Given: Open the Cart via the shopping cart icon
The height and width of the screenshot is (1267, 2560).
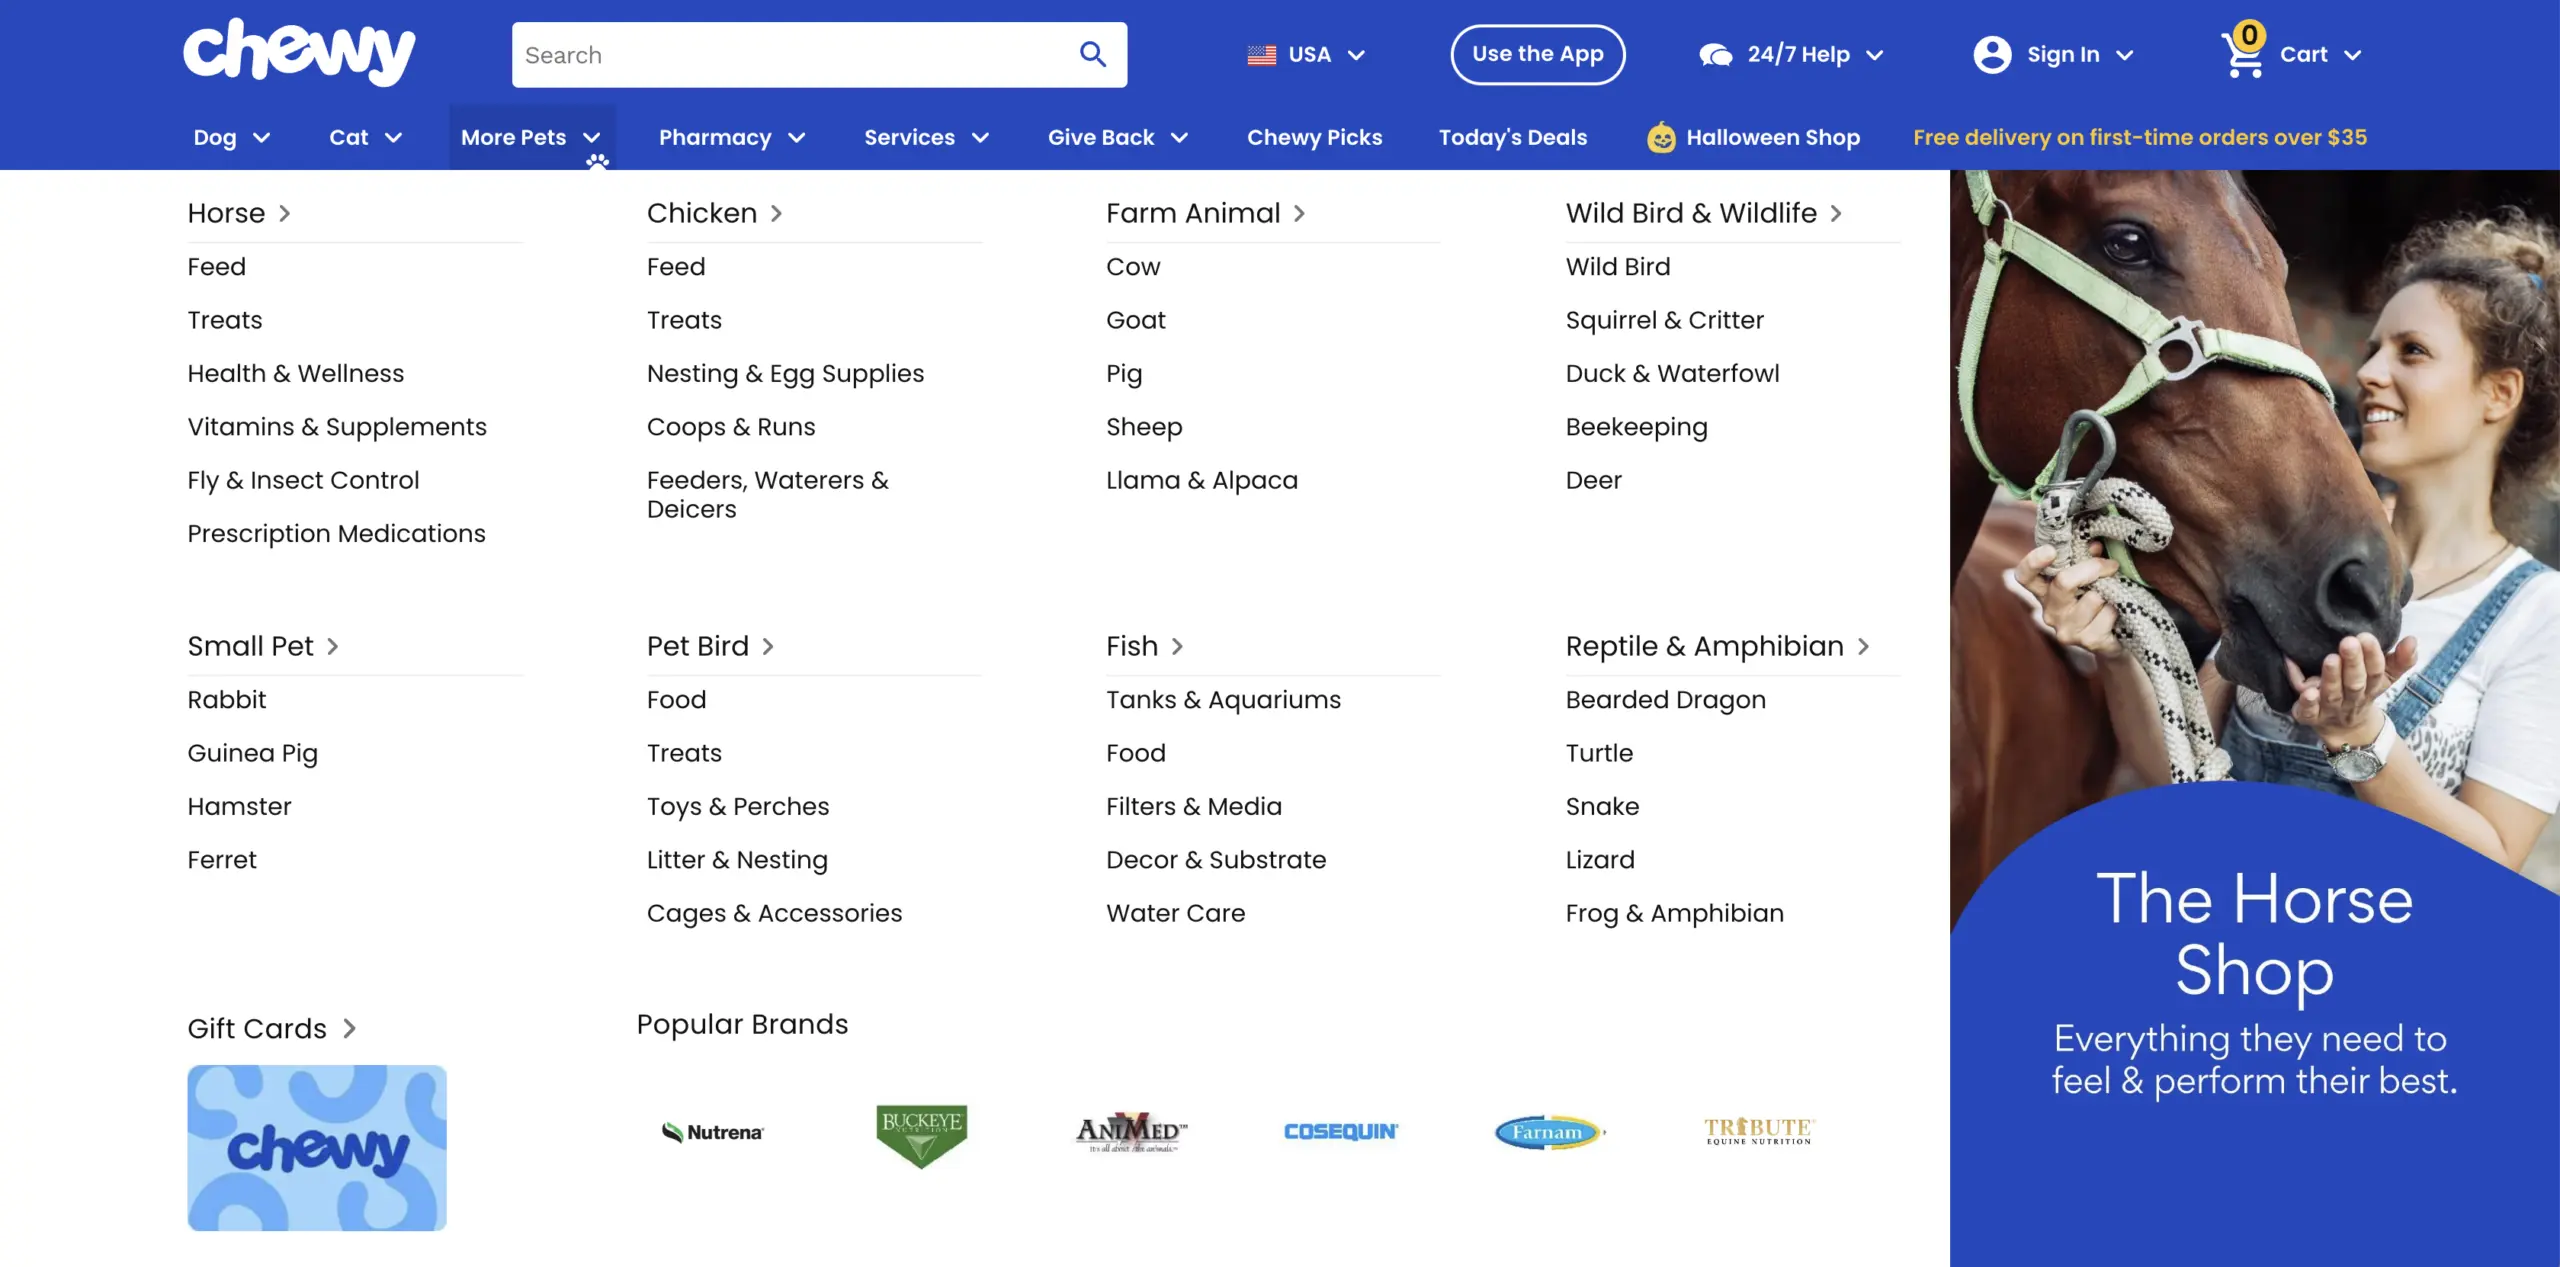Looking at the screenshot, I should point(2243,55).
